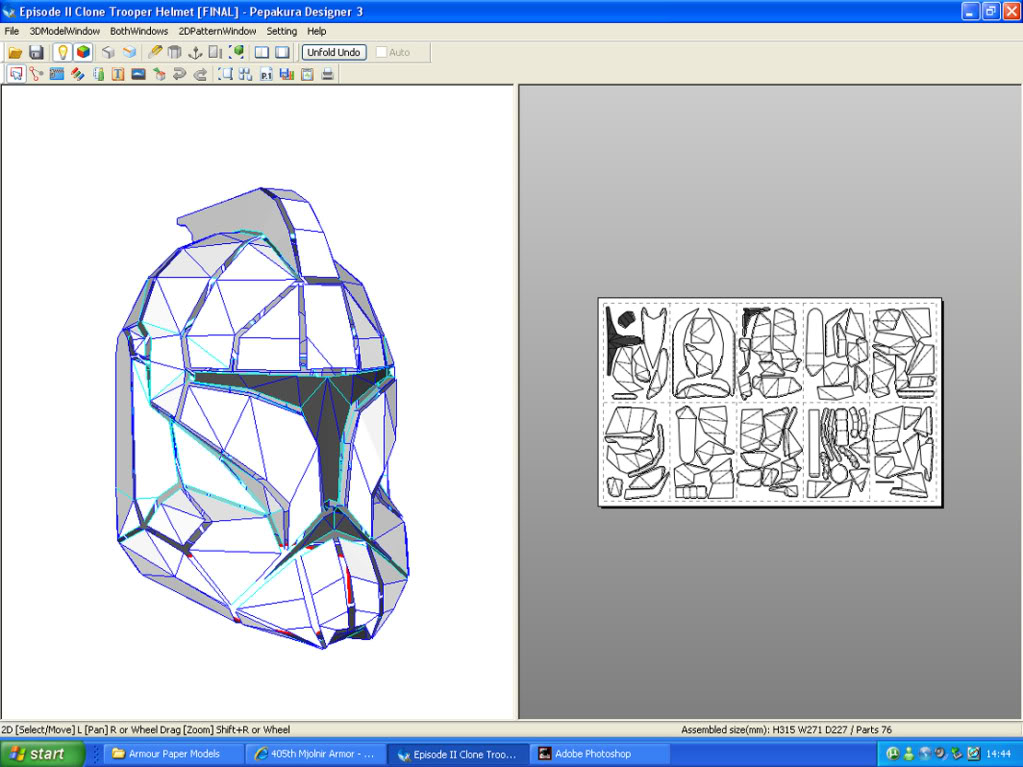The width and height of the screenshot is (1023, 767).
Task: Switch to 405th Mjolnir Armor browser taskbar item
Action: coord(315,754)
